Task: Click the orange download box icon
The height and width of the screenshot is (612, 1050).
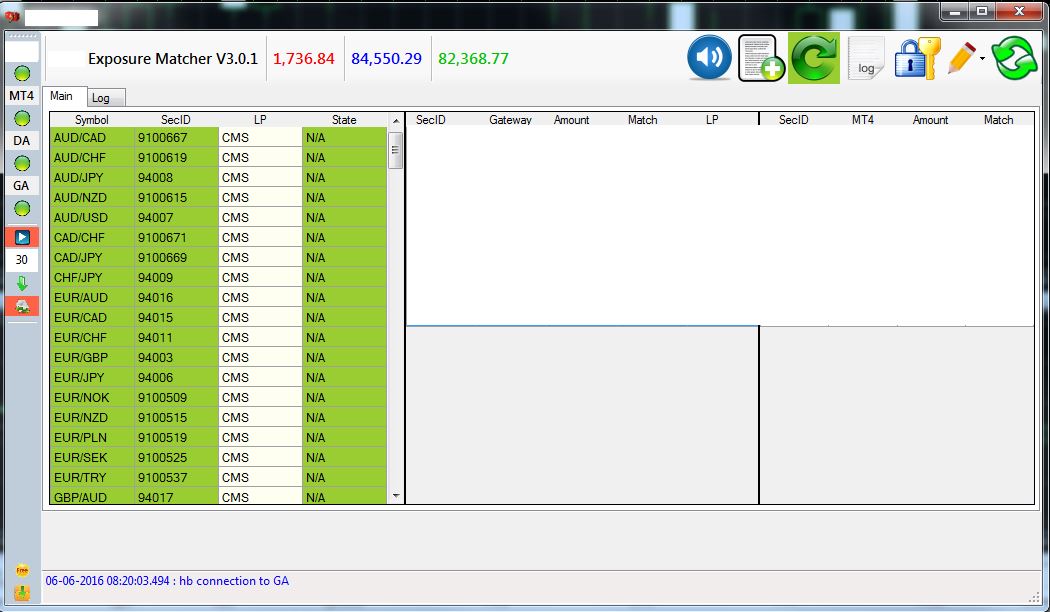Action: point(22,593)
